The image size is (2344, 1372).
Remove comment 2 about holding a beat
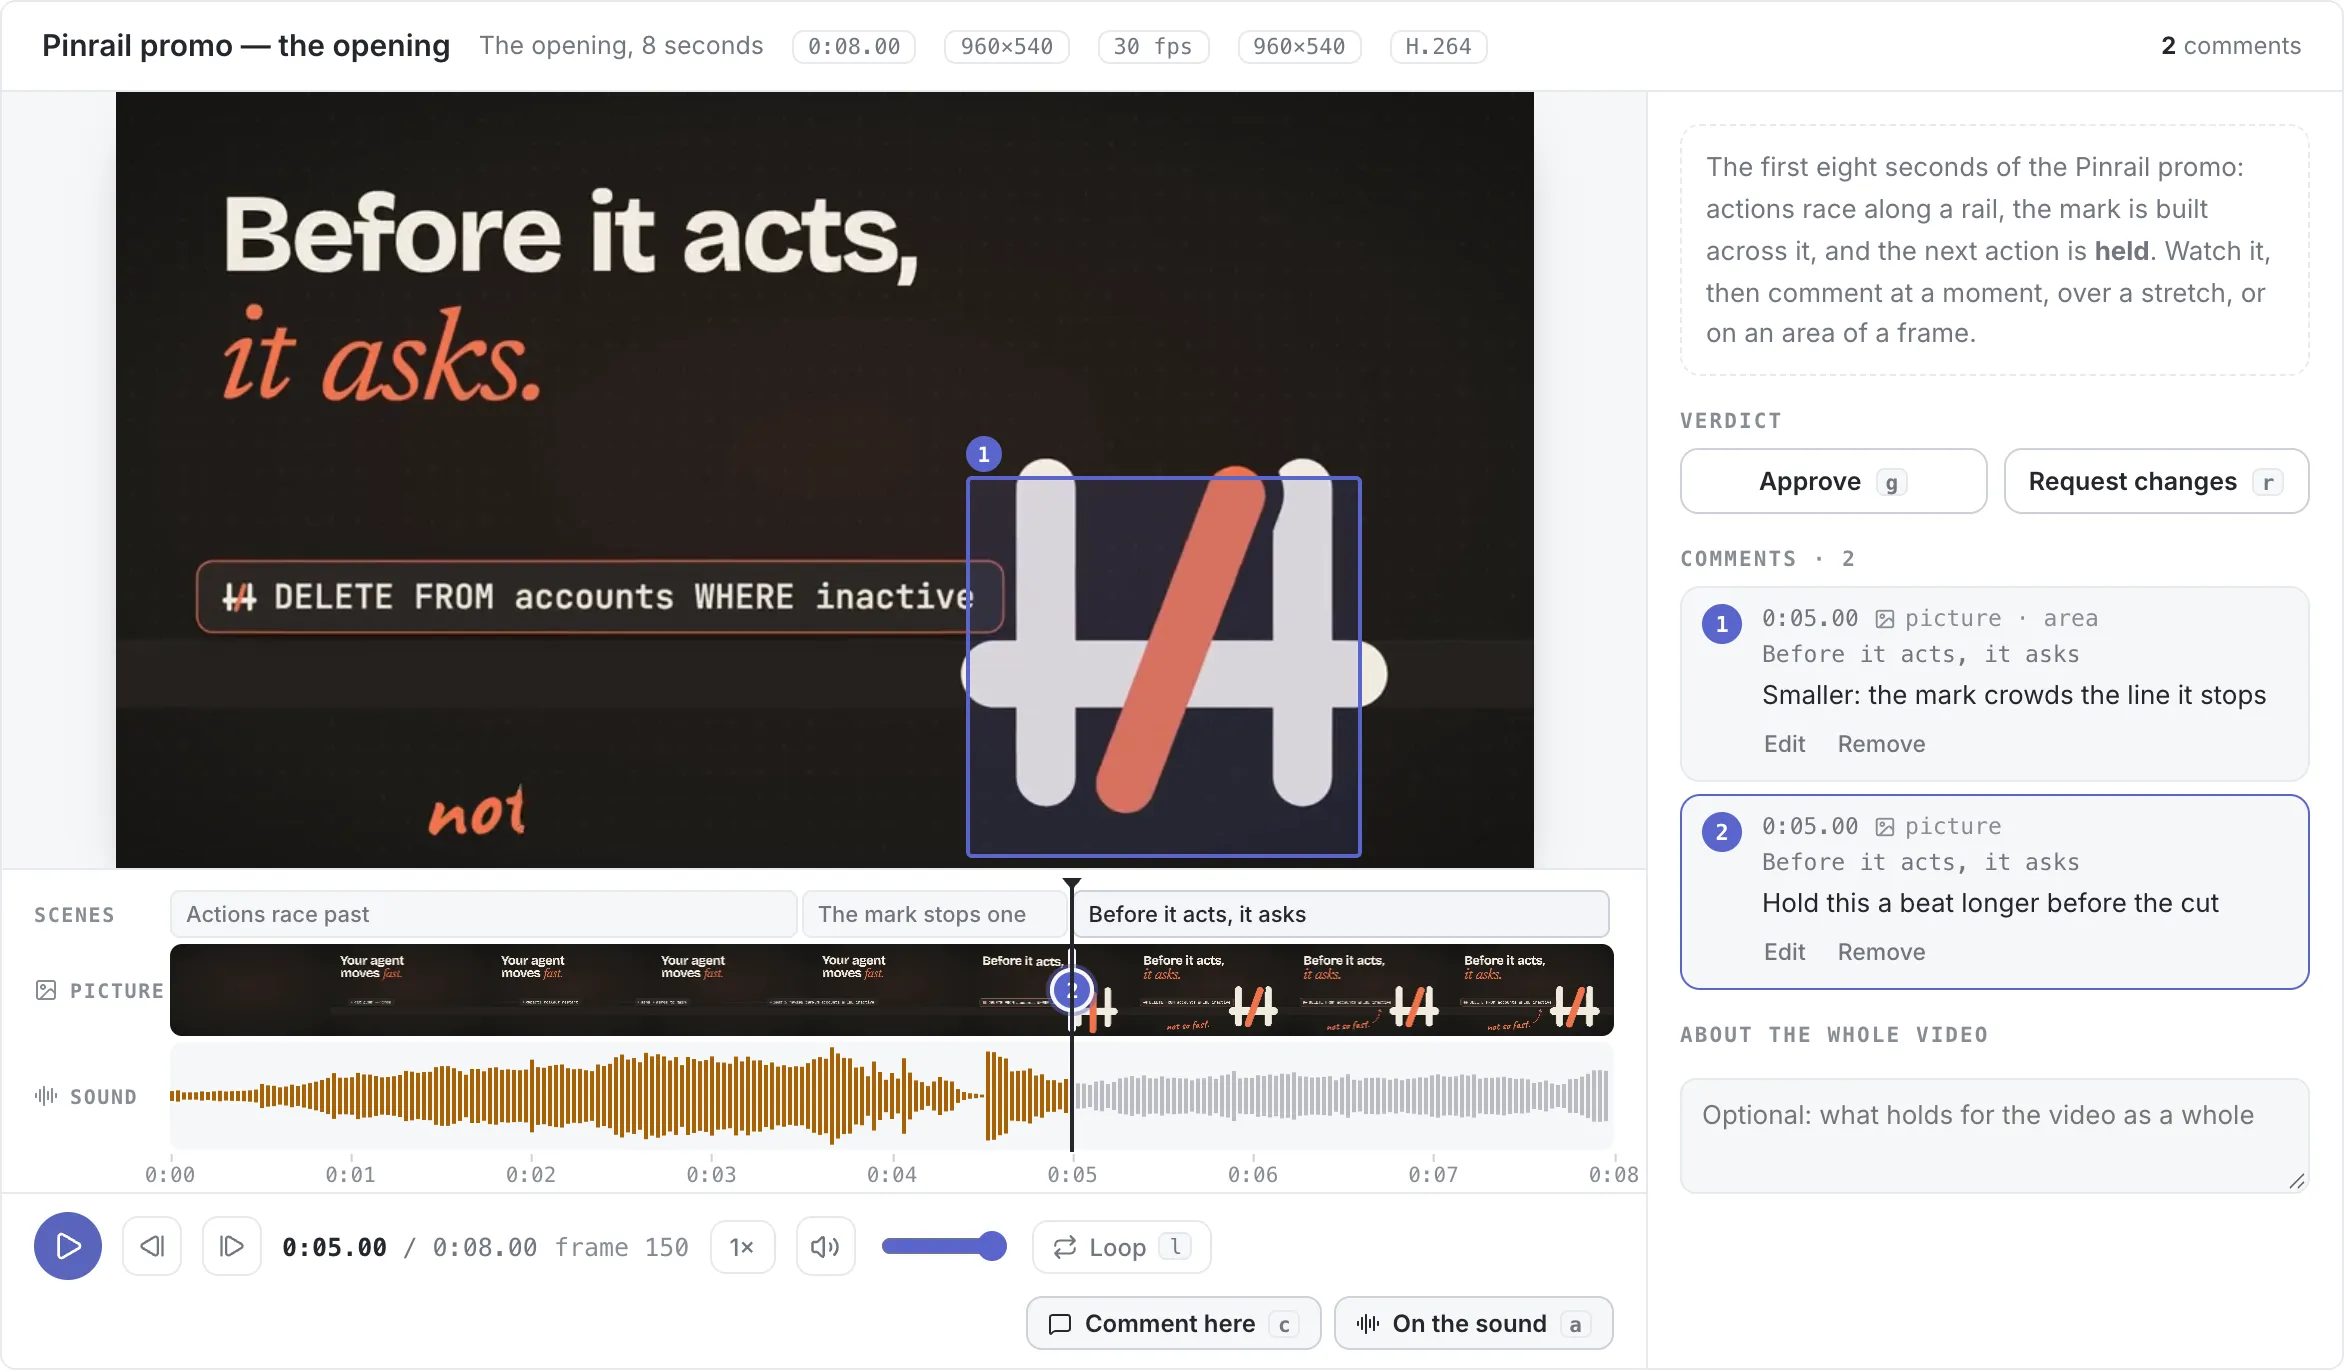[x=1881, y=952]
